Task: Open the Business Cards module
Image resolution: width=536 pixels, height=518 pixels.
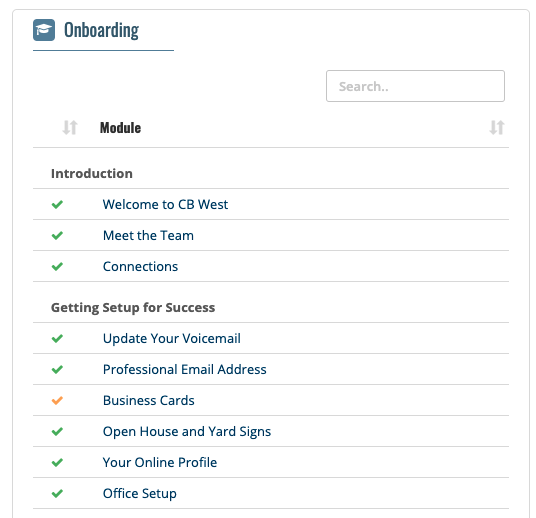Action: click(x=149, y=400)
